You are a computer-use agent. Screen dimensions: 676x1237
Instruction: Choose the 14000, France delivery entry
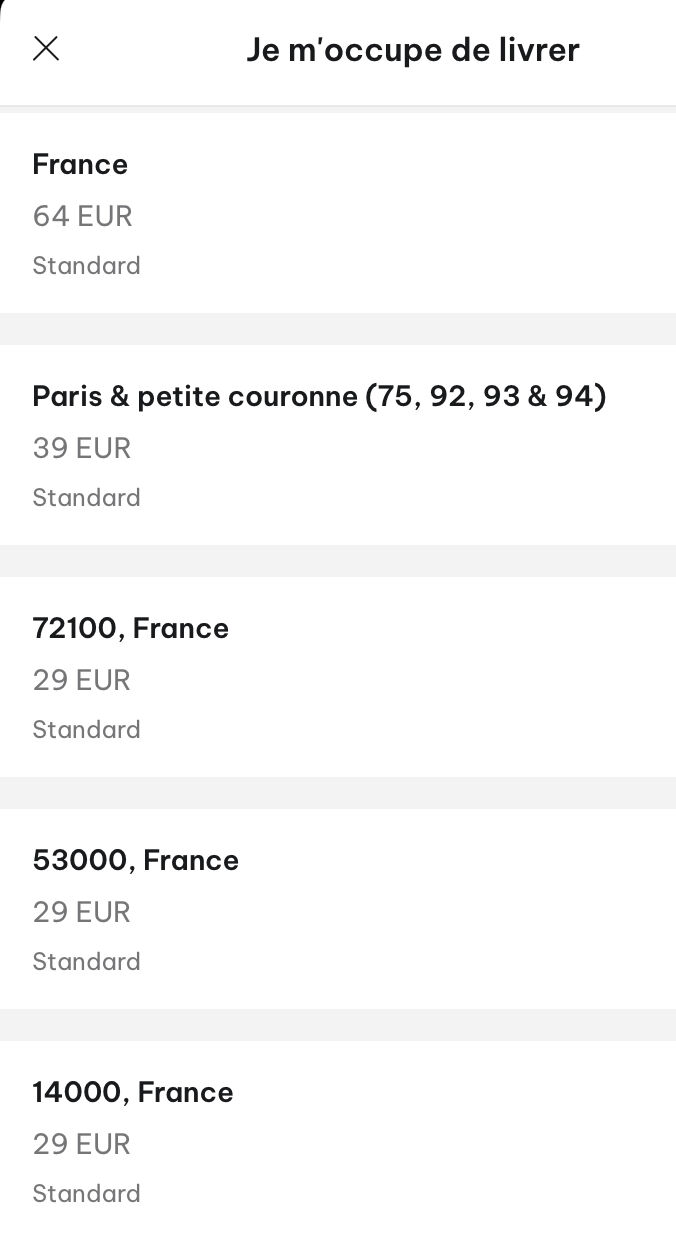(x=338, y=1139)
